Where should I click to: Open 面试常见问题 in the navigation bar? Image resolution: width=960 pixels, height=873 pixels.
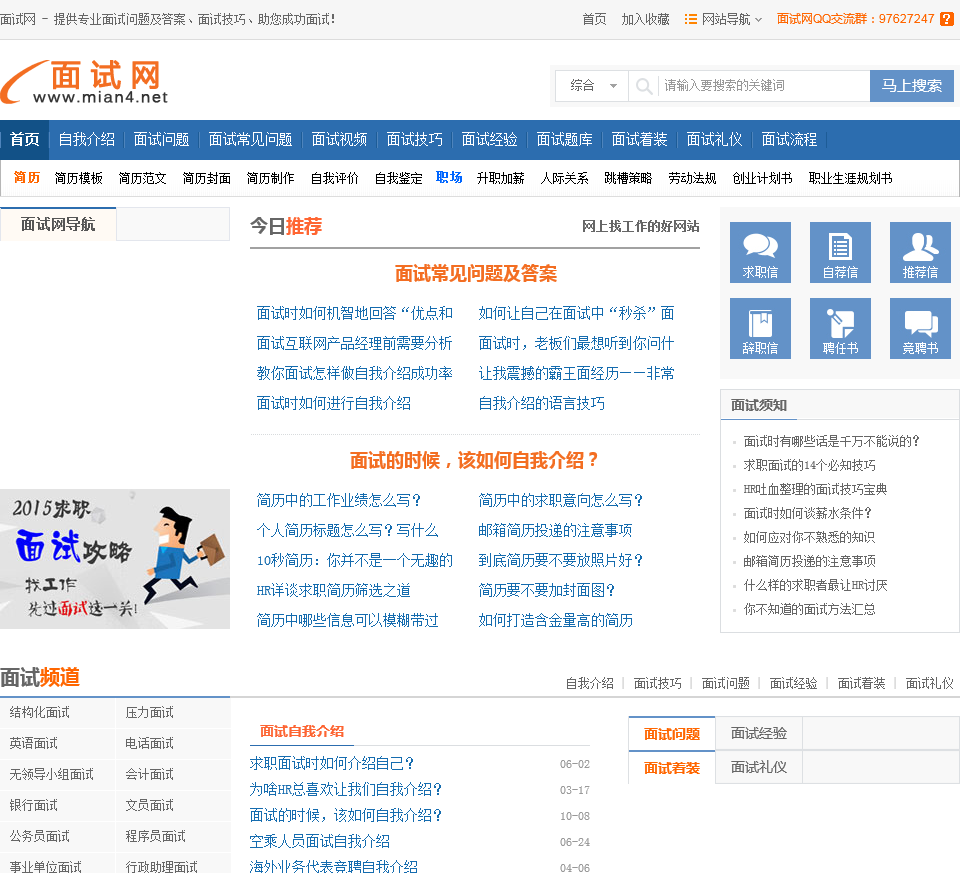pos(250,140)
